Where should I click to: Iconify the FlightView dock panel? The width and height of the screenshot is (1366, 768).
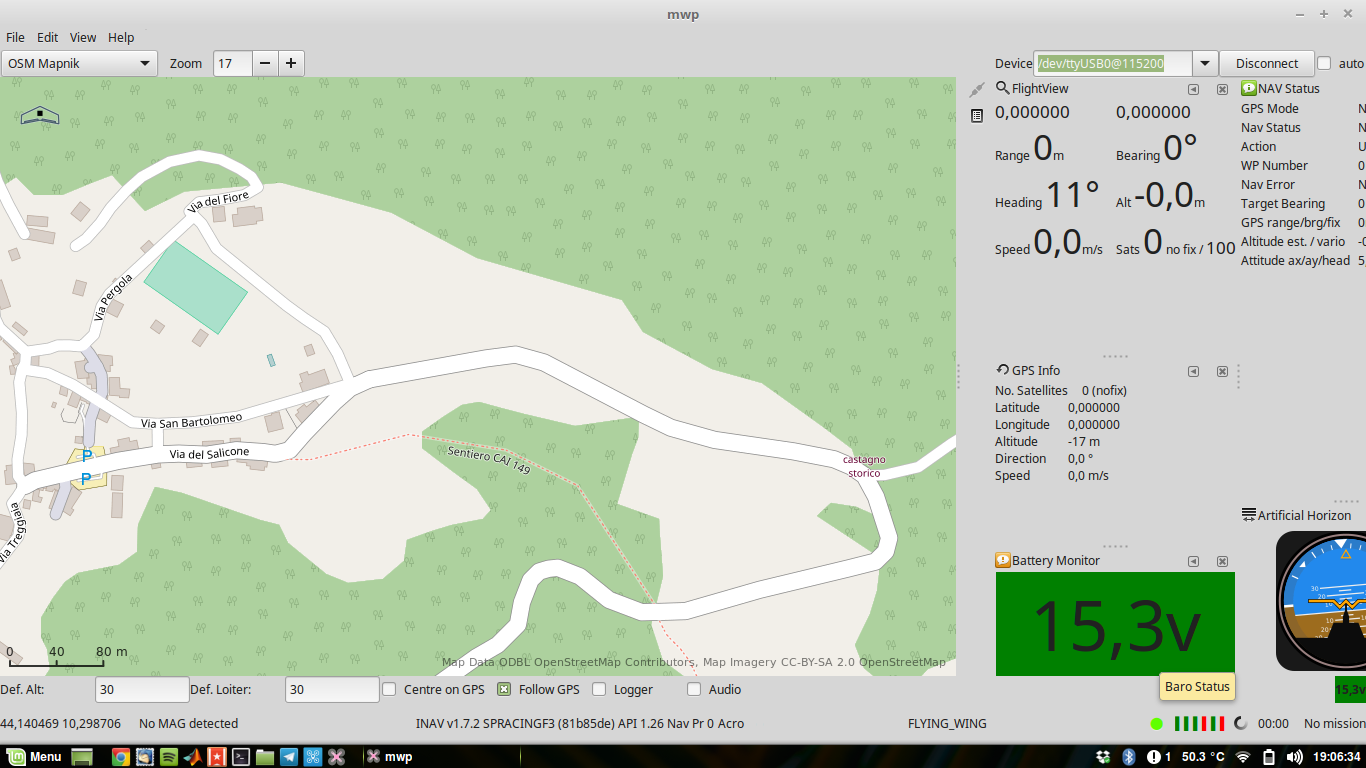click(x=1193, y=89)
